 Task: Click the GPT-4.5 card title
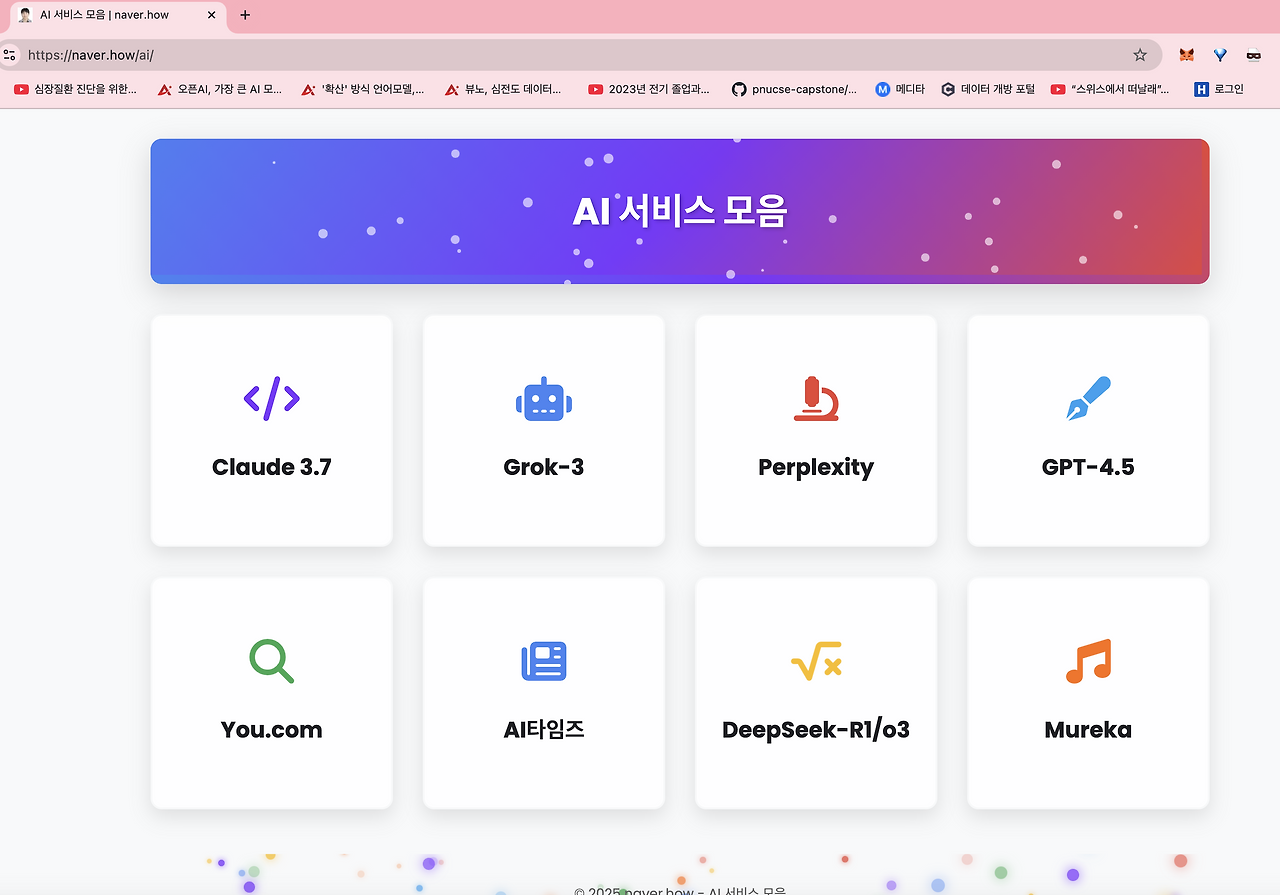(x=1088, y=467)
